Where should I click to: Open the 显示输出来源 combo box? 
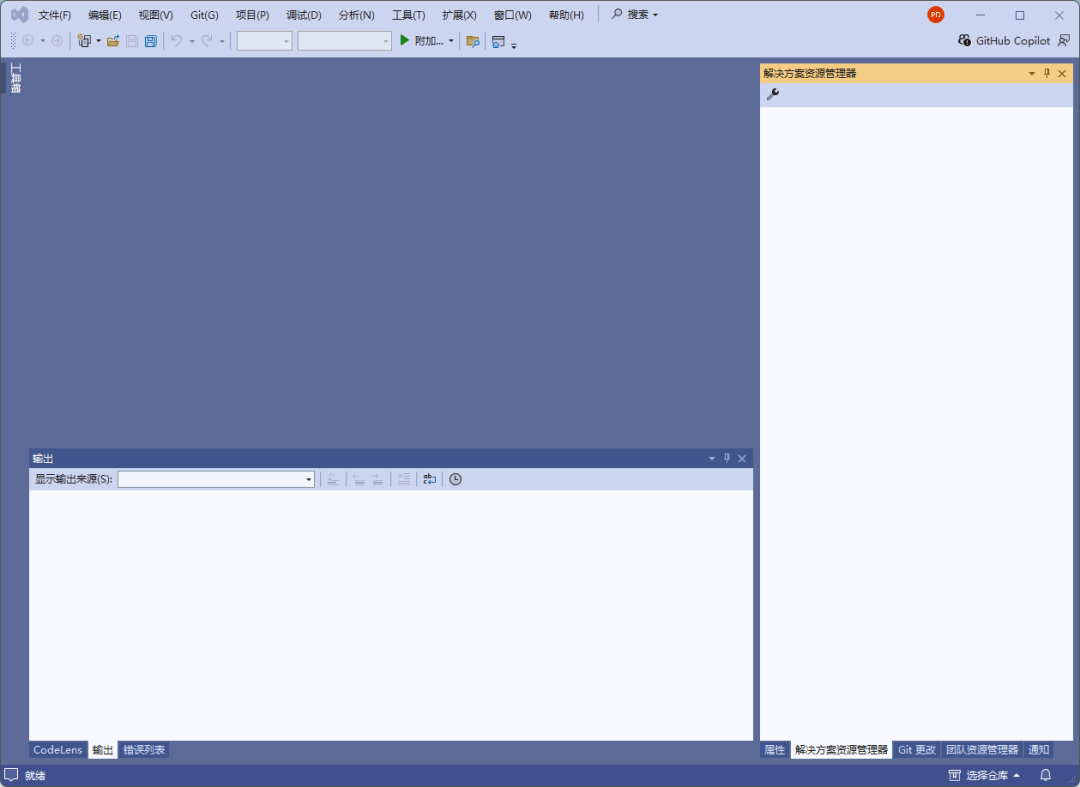[216, 479]
